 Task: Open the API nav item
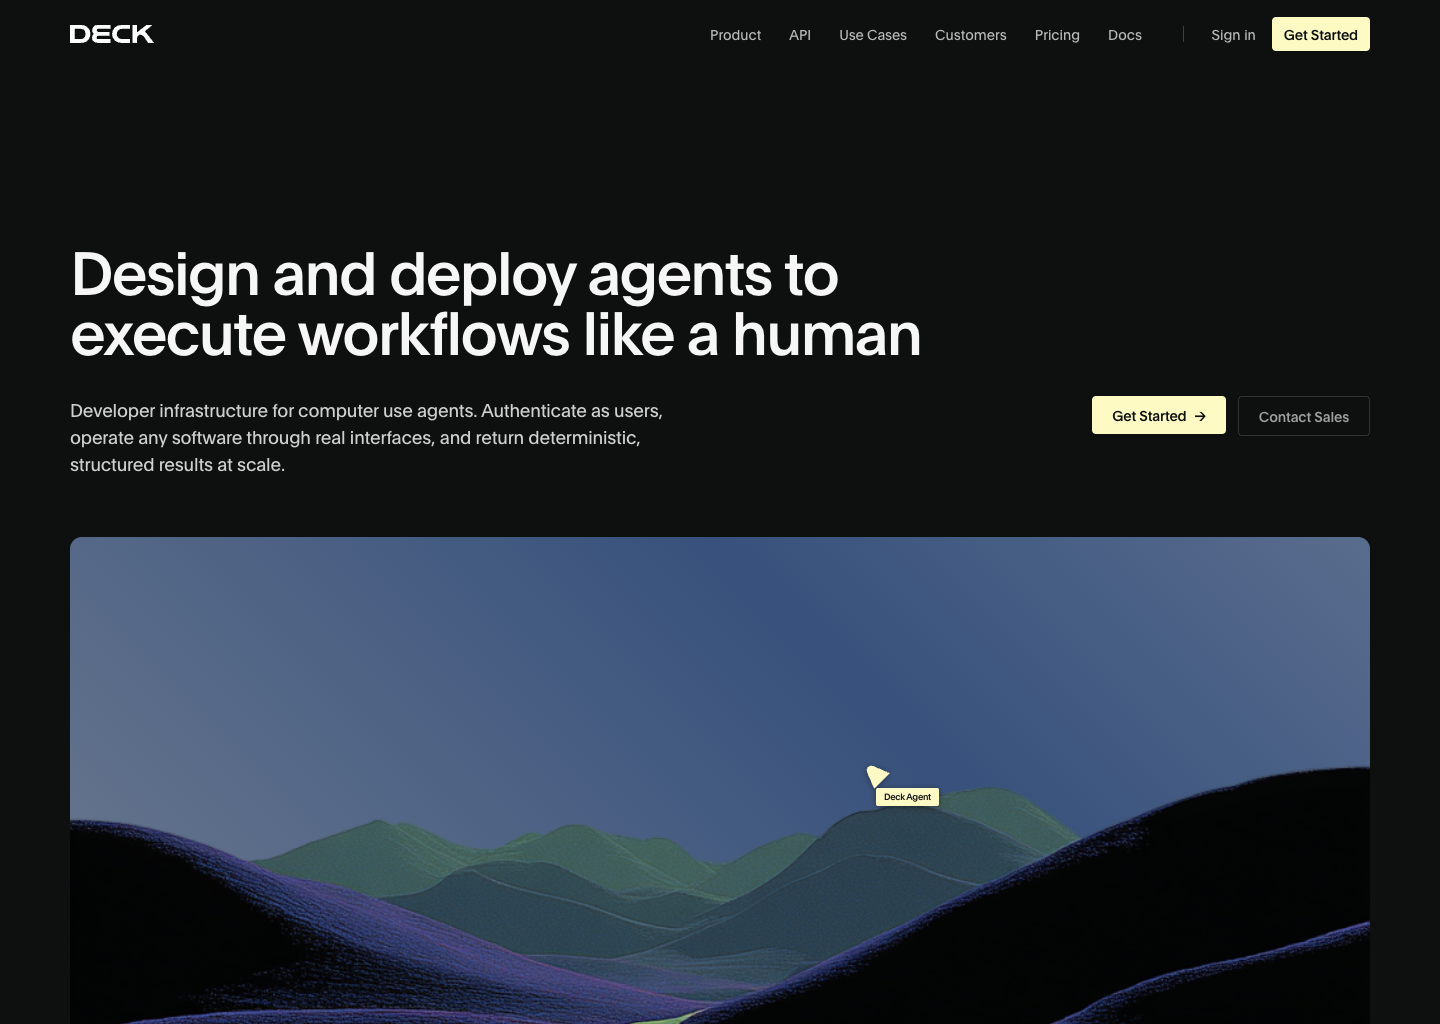800,35
